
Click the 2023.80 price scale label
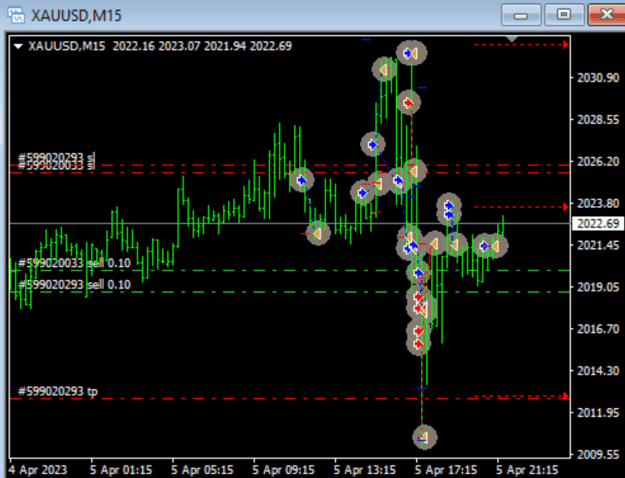(598, 204)
